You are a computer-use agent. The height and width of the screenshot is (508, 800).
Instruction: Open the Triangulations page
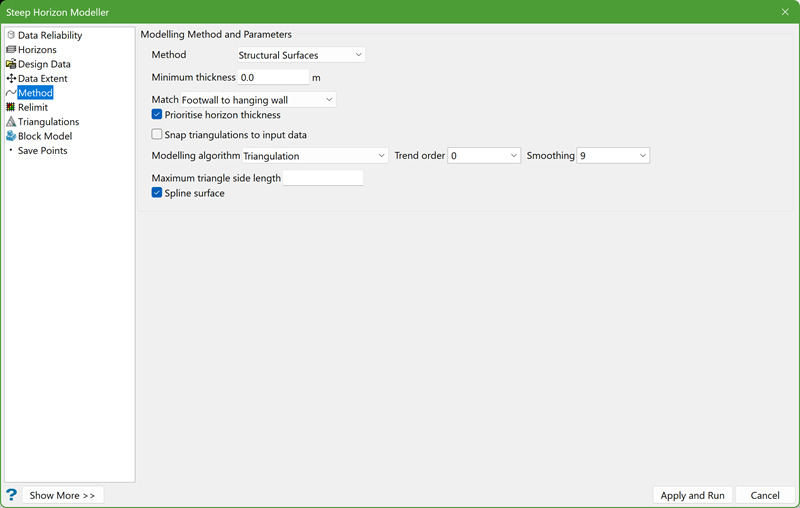click(48, 121)
